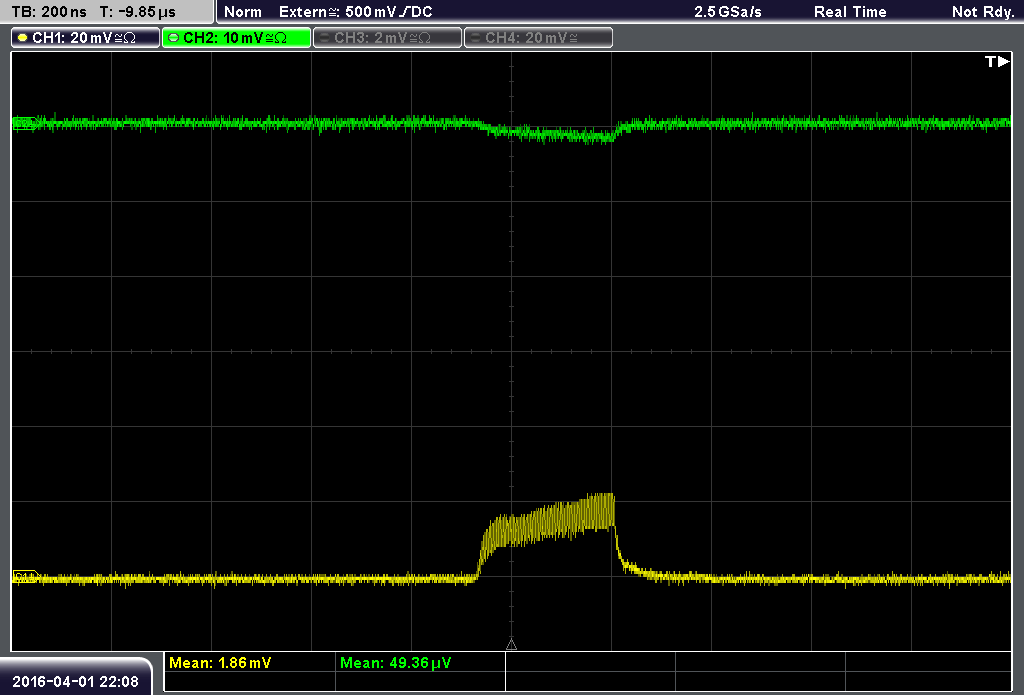
Task: Click the yellow CH1 ground level marker
Action: click(x=25, y=577)
